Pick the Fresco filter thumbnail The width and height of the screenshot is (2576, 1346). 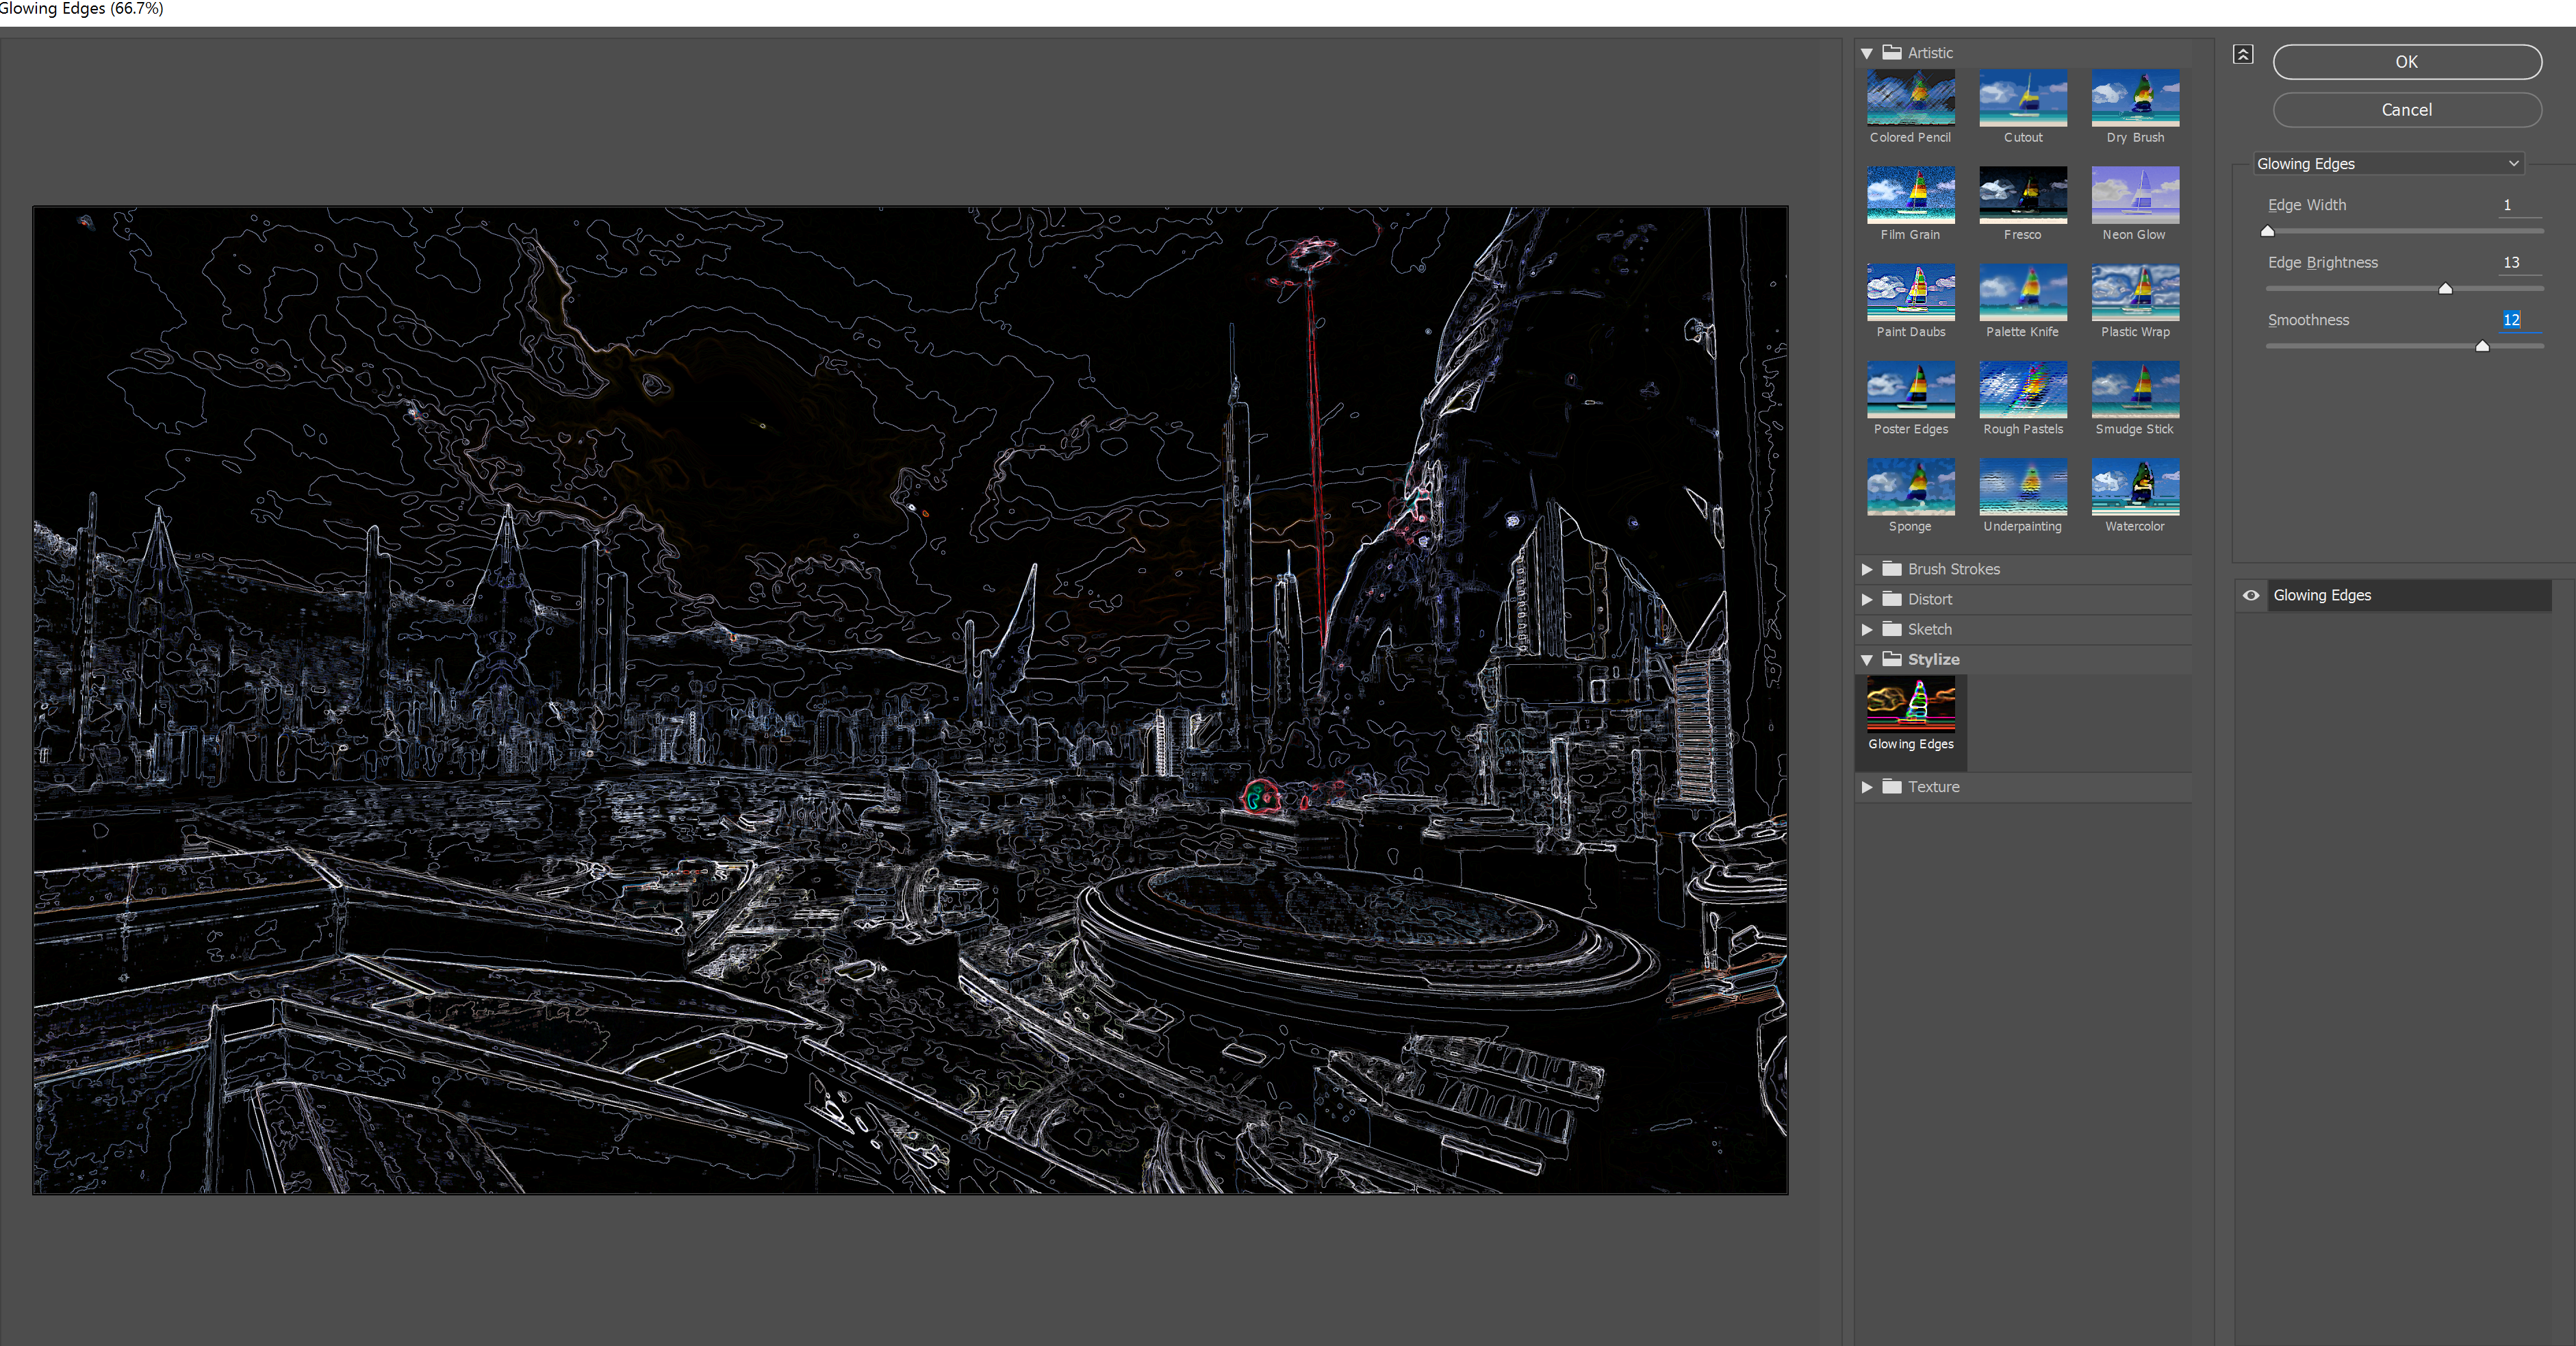click(2022, 194)
